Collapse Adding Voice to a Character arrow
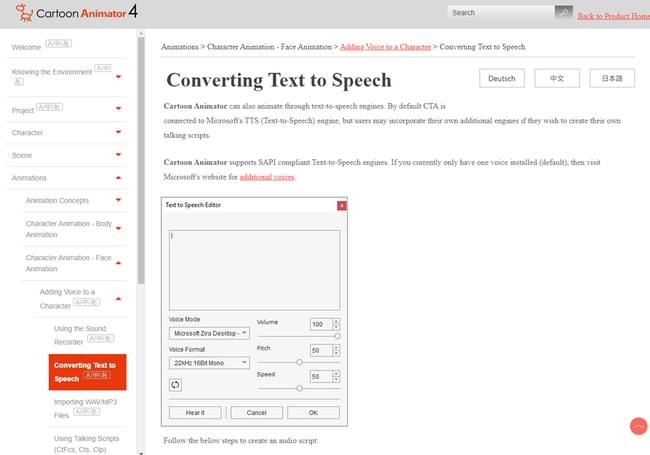Viewport: 650px width, 455px height. pyautogui.click(x=118, y=298)
